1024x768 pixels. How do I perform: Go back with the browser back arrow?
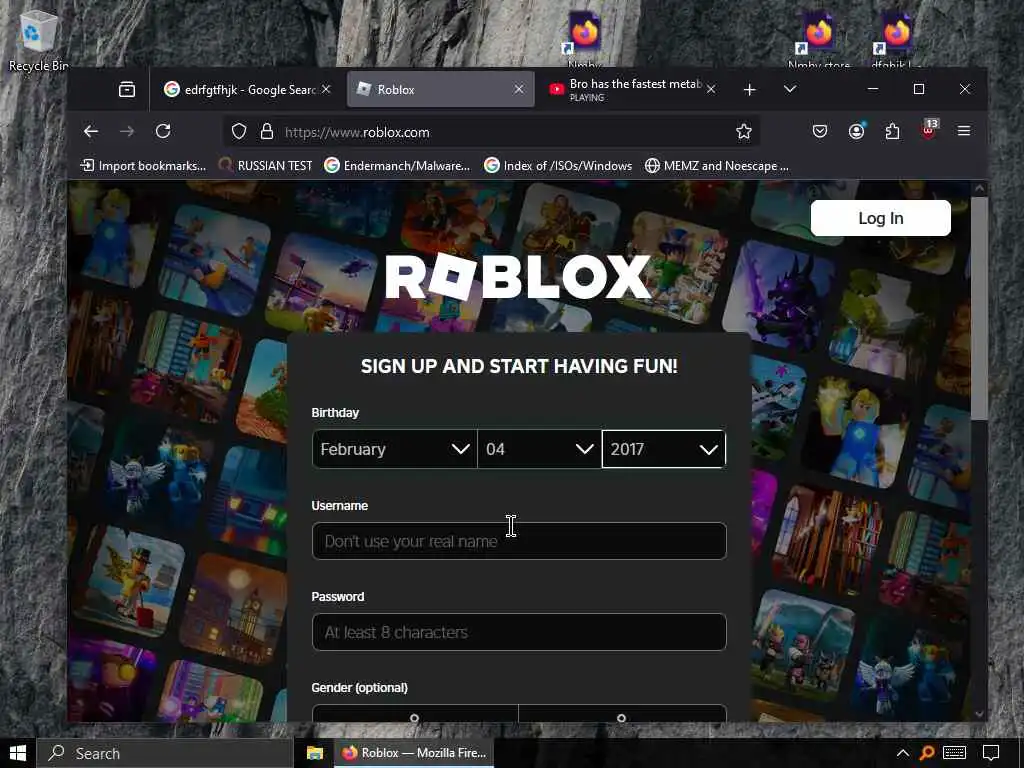91,131
